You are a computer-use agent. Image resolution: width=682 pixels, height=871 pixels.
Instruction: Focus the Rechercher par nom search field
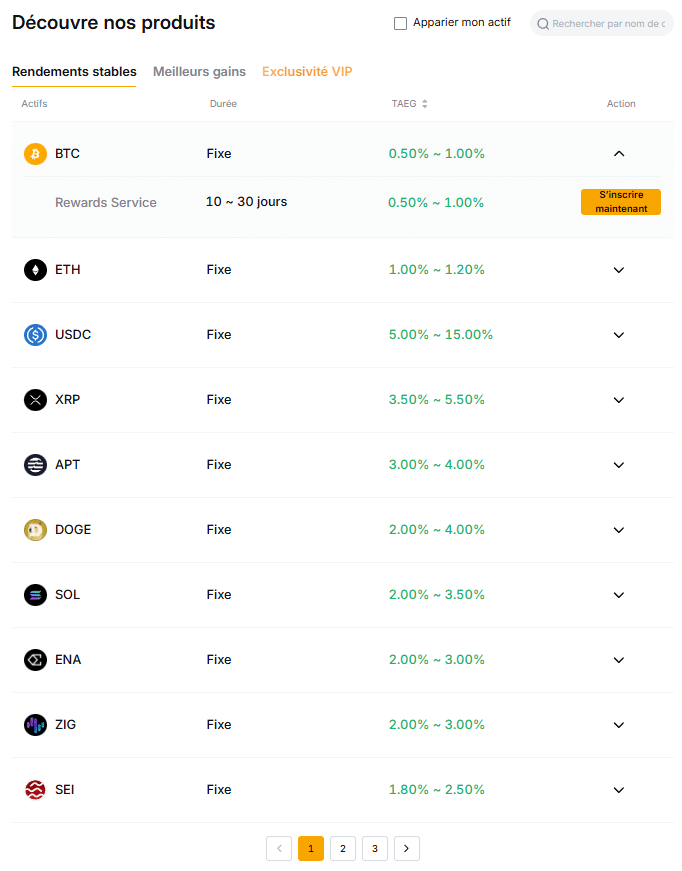point(607,23)
